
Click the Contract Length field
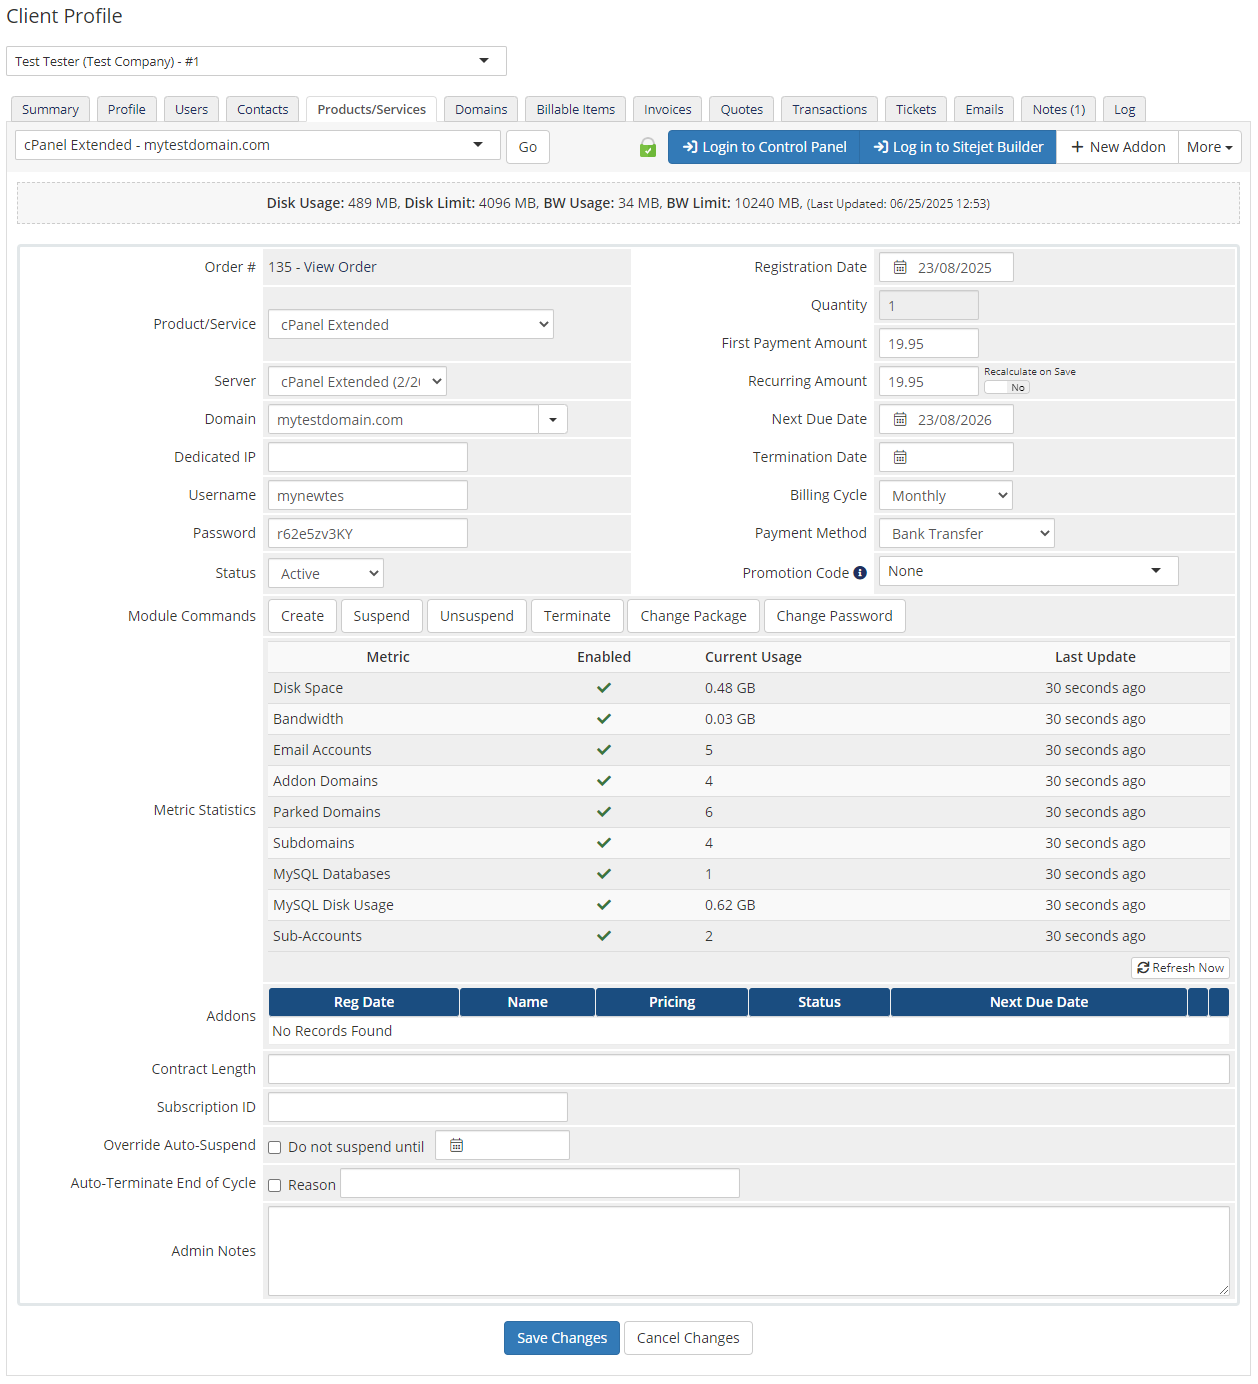749,1069
